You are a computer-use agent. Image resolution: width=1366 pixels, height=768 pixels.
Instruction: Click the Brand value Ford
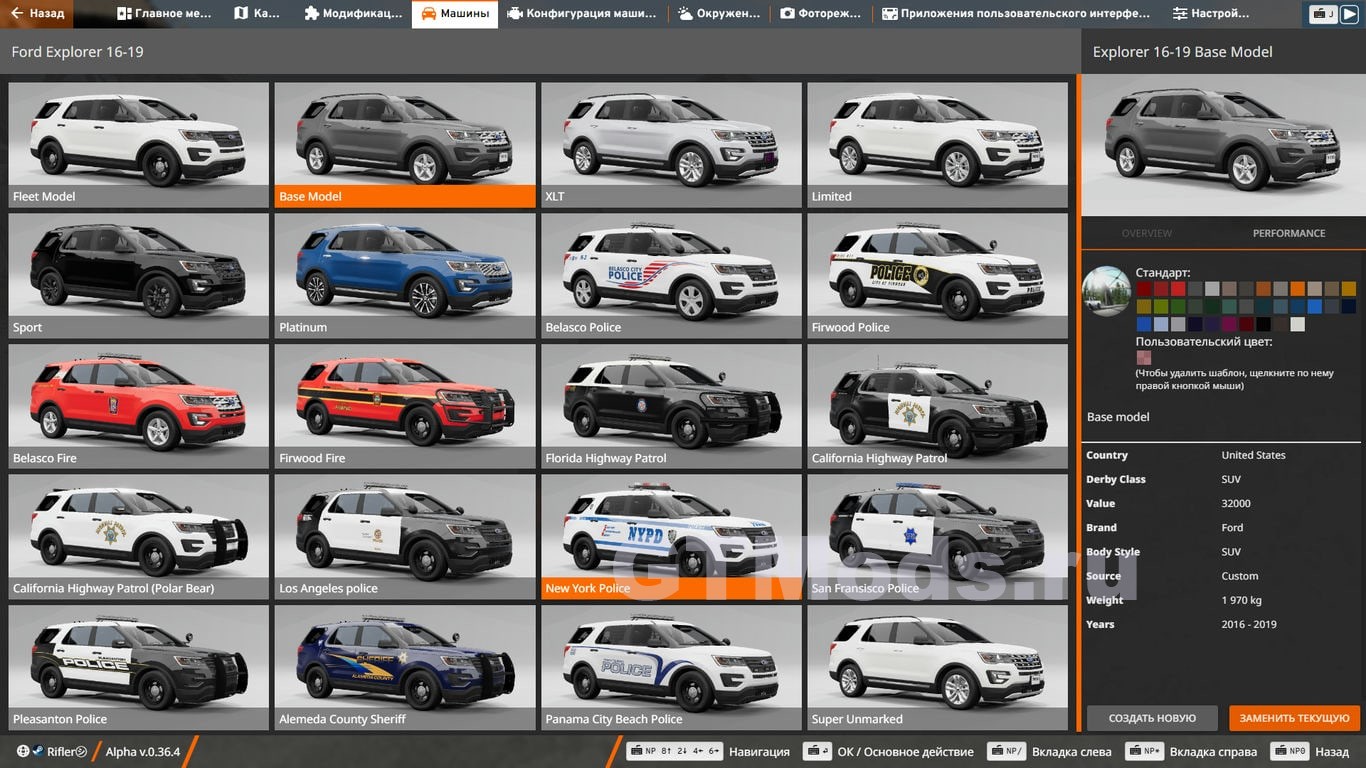(x=1232, y=527)
